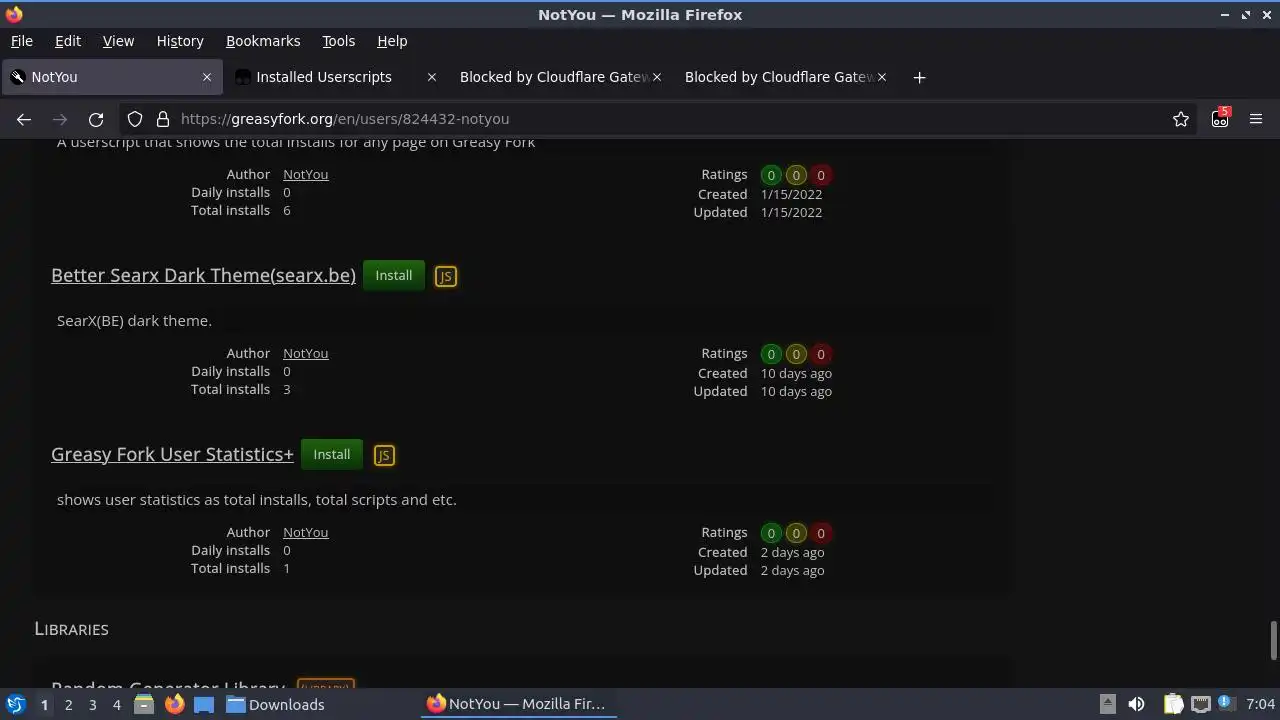Screen dimensions: 1280x720
Task: Open the tracking protection shield icon
Action: click(135, 119)
